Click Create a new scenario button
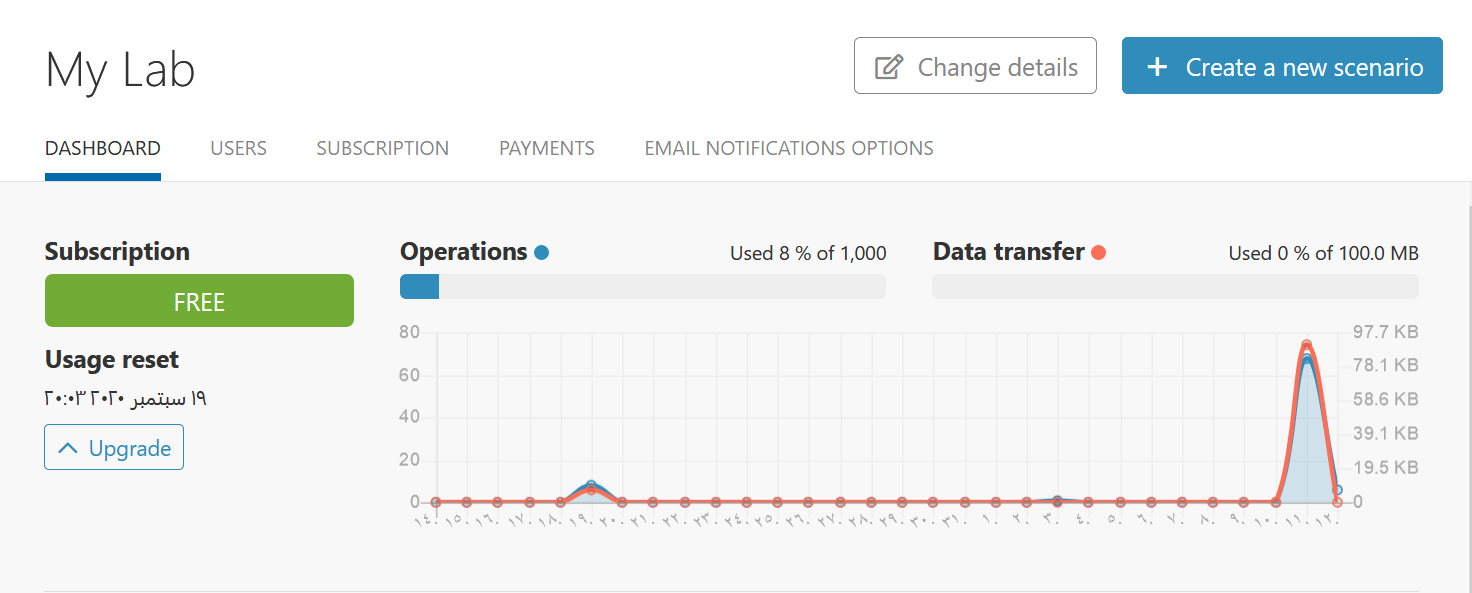Viewport: 1472px width, 593px height. pos(1282,66)
